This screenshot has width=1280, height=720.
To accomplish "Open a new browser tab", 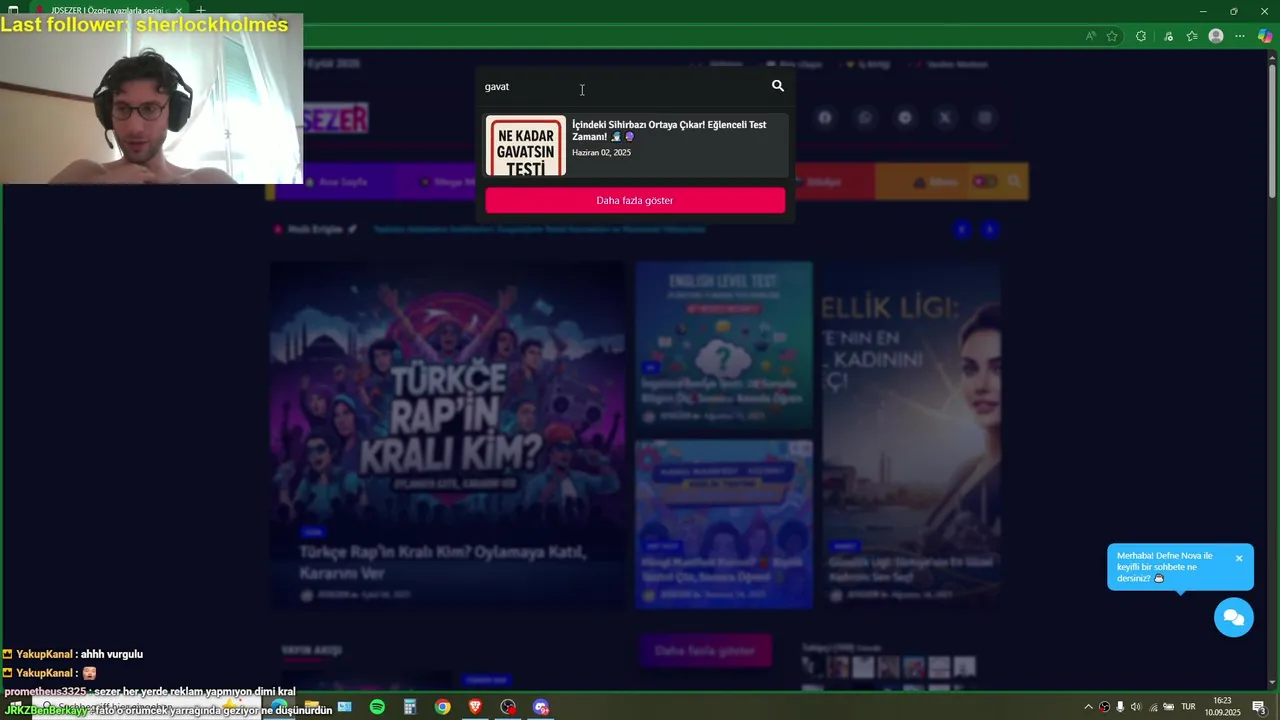I will (201, 11).
